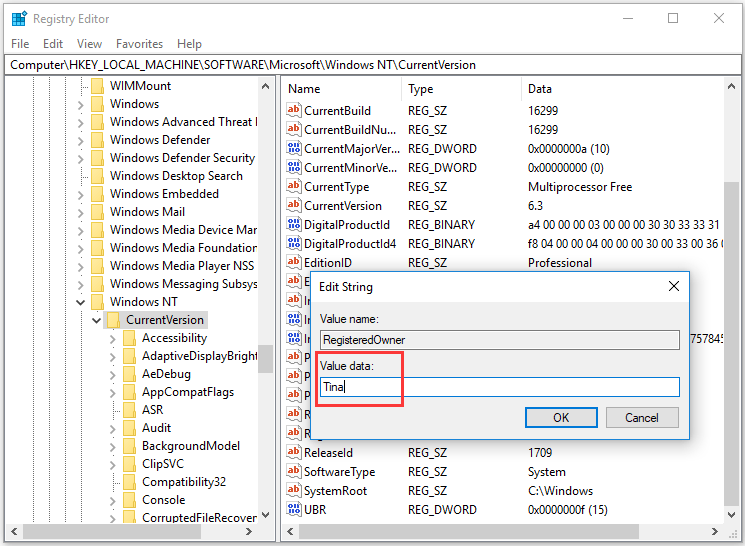Click the 'Professional' data cell
Viewport: 745px width, 546px height.
pos(560,263)
